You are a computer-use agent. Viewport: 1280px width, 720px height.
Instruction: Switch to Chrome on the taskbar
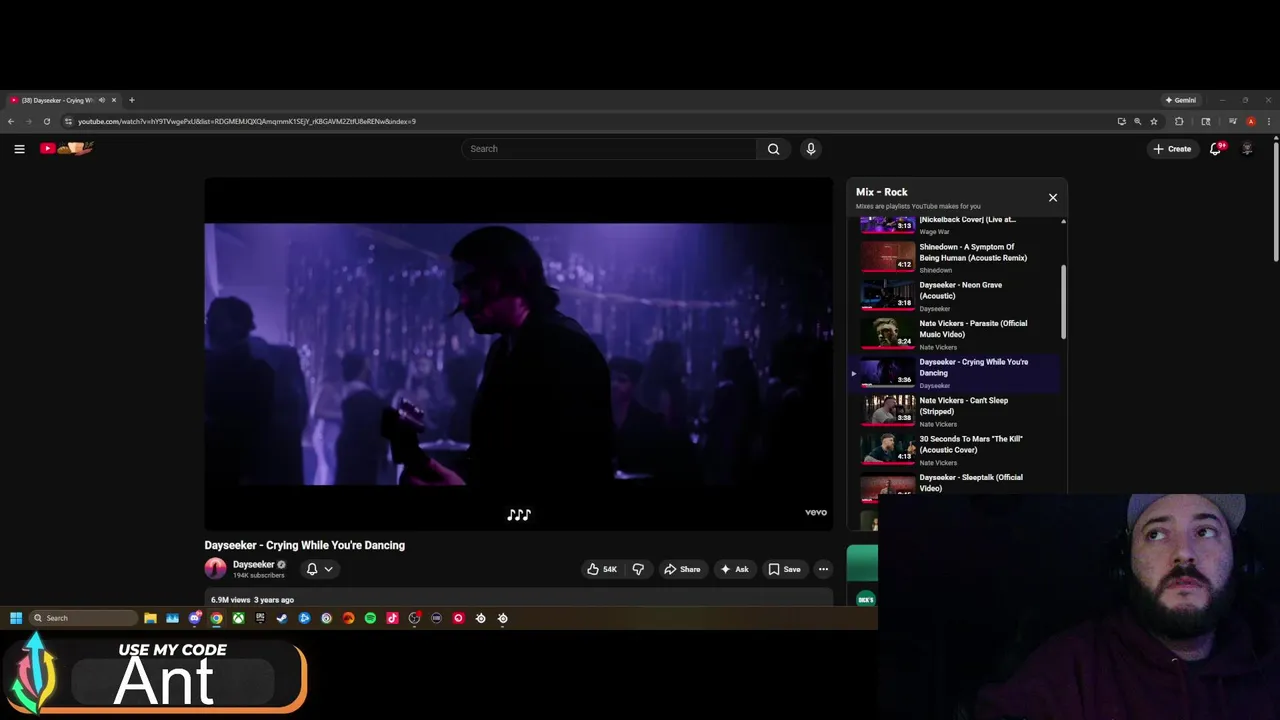[216, 618]
